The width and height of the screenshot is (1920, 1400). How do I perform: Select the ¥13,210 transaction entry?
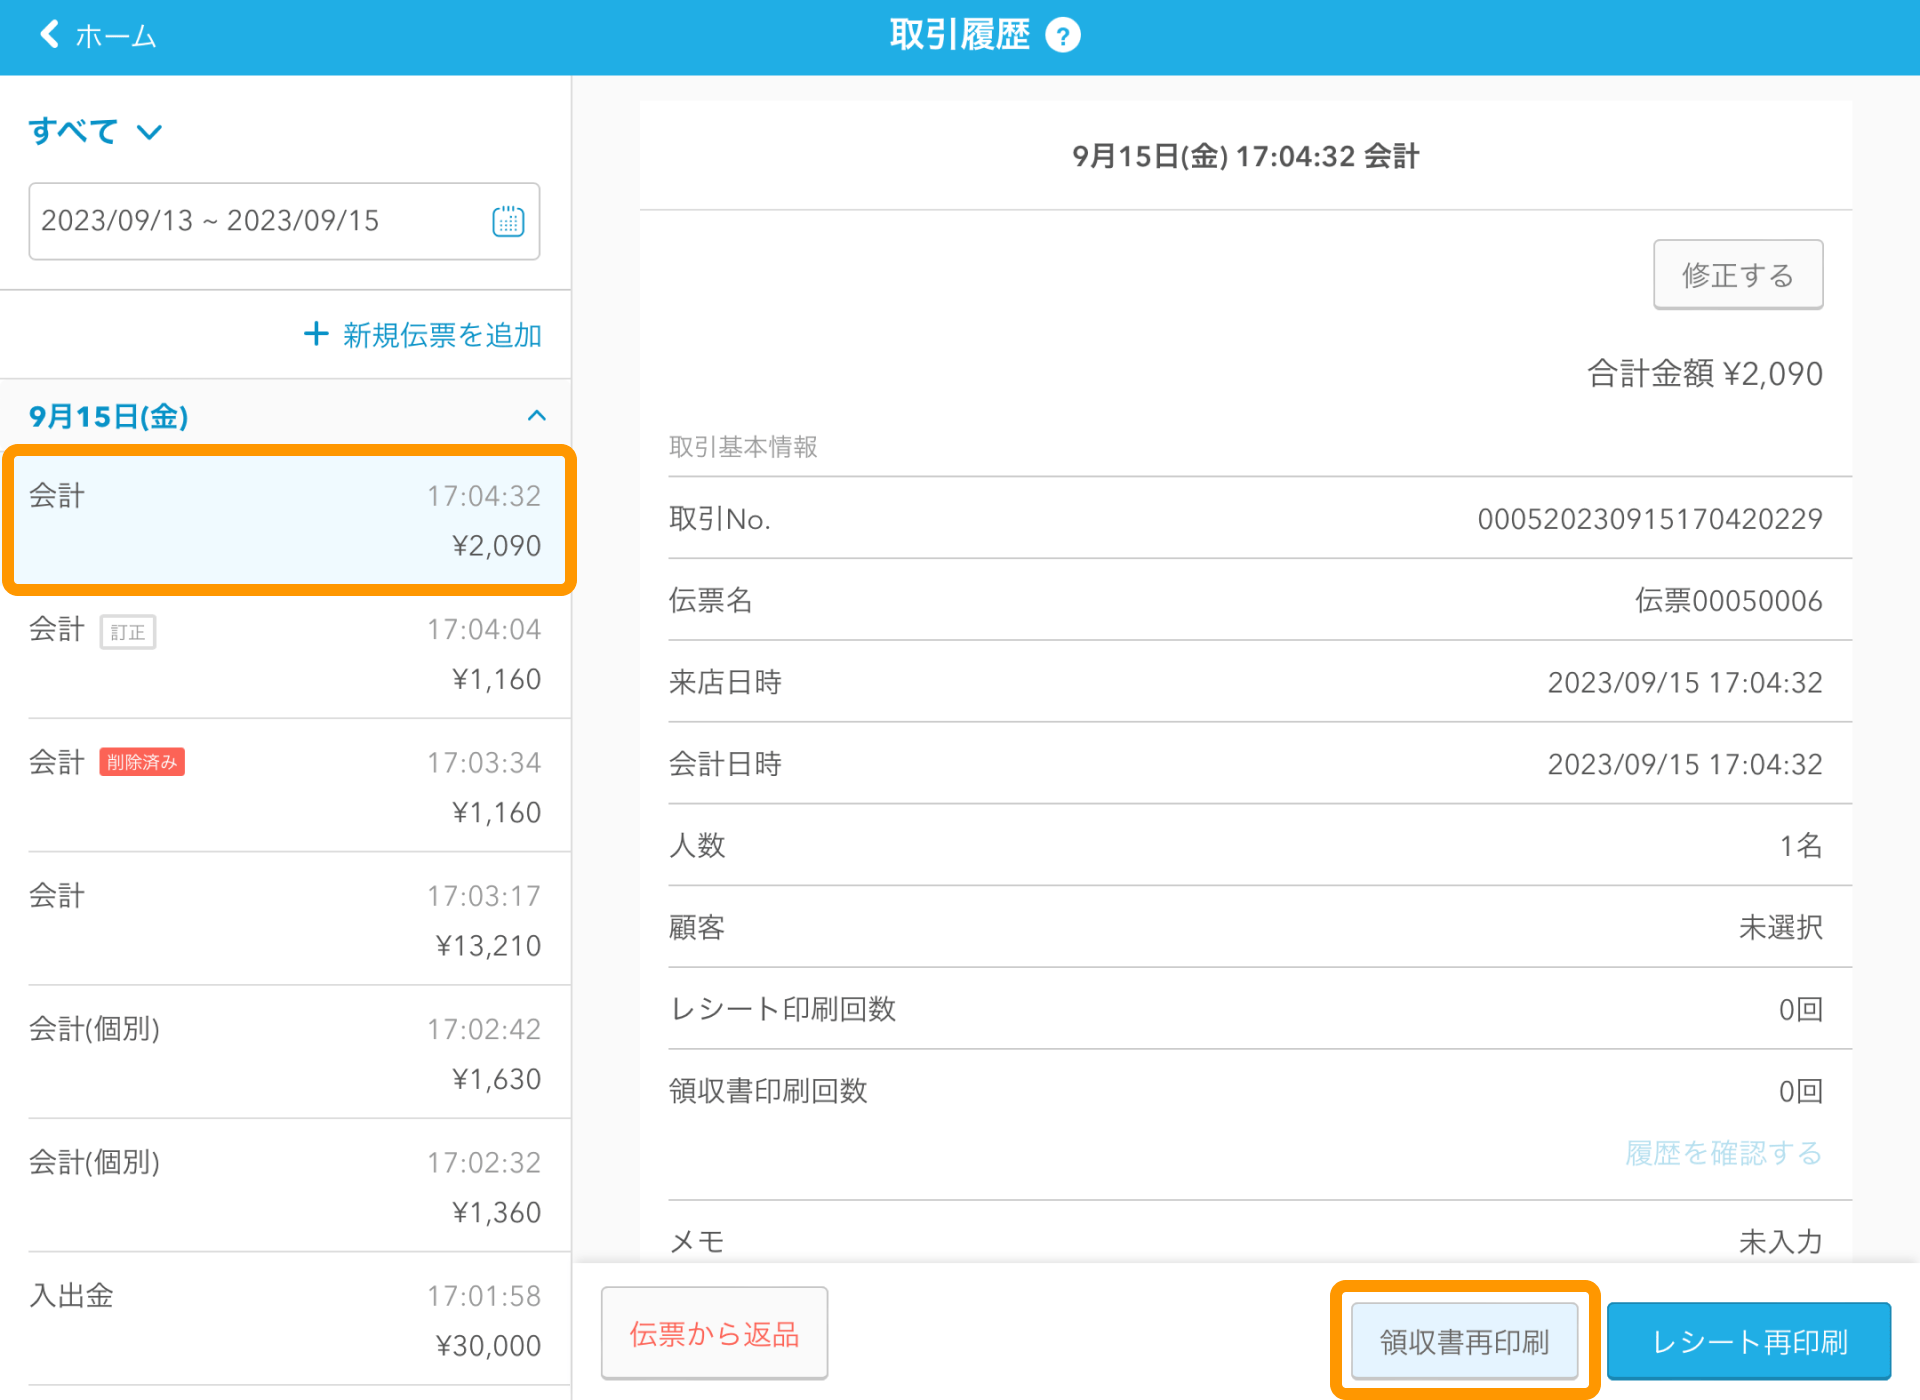pos(285,920)
